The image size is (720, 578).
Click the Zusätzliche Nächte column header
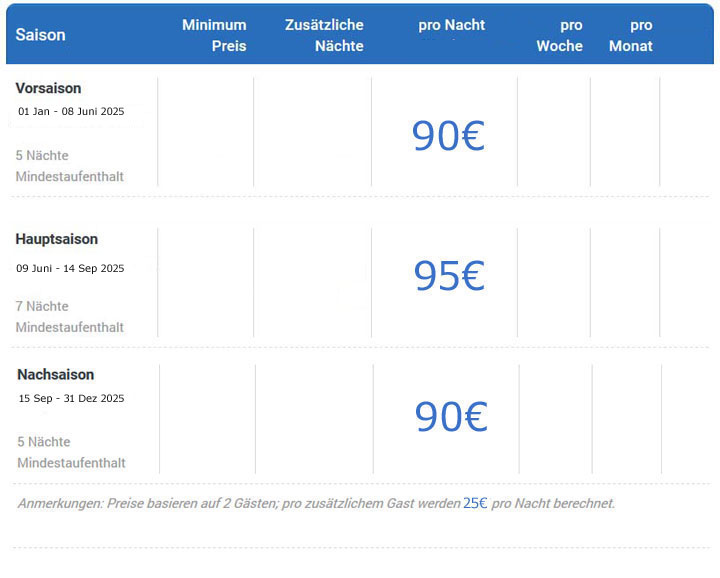324,35
